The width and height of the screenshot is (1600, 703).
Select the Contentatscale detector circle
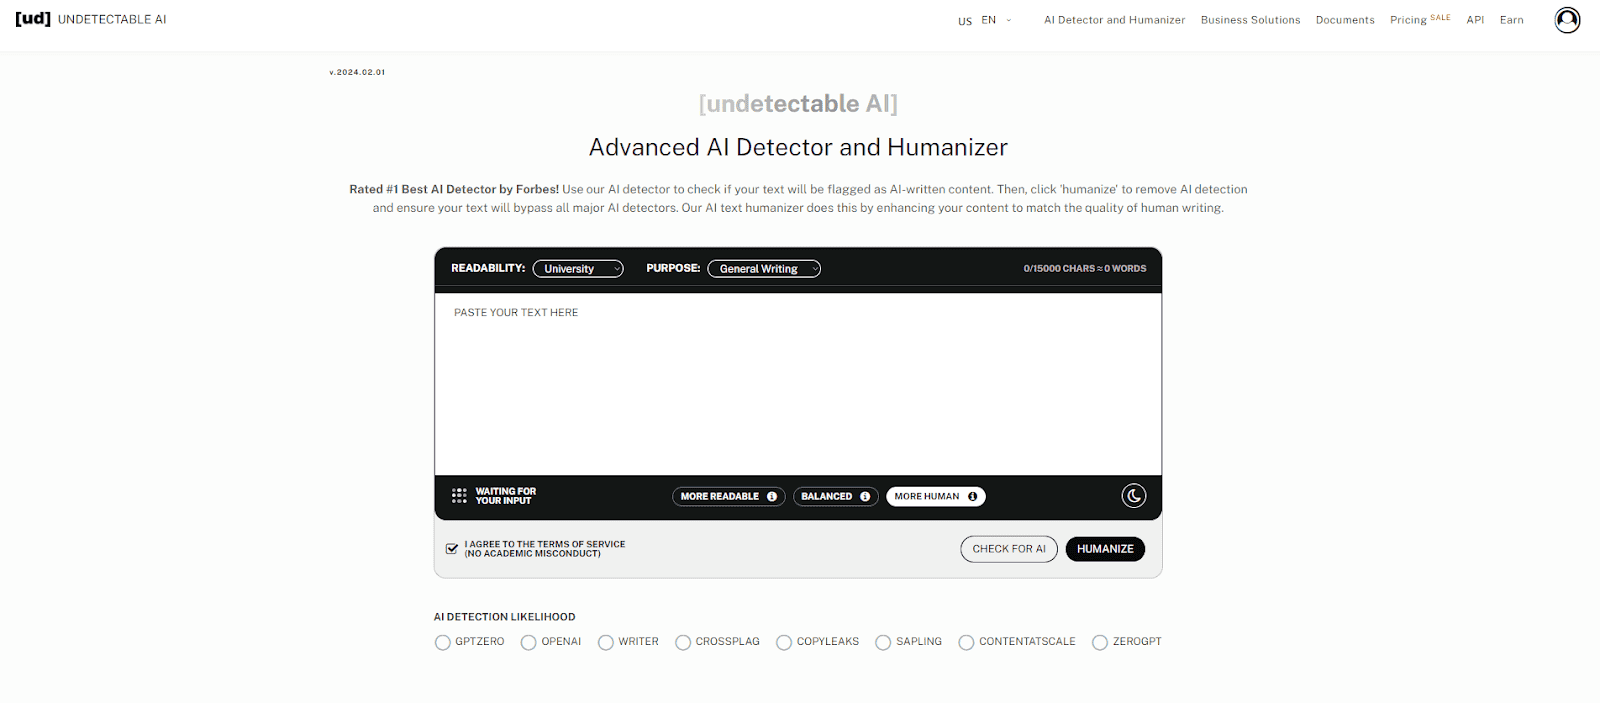coord(966,643)
